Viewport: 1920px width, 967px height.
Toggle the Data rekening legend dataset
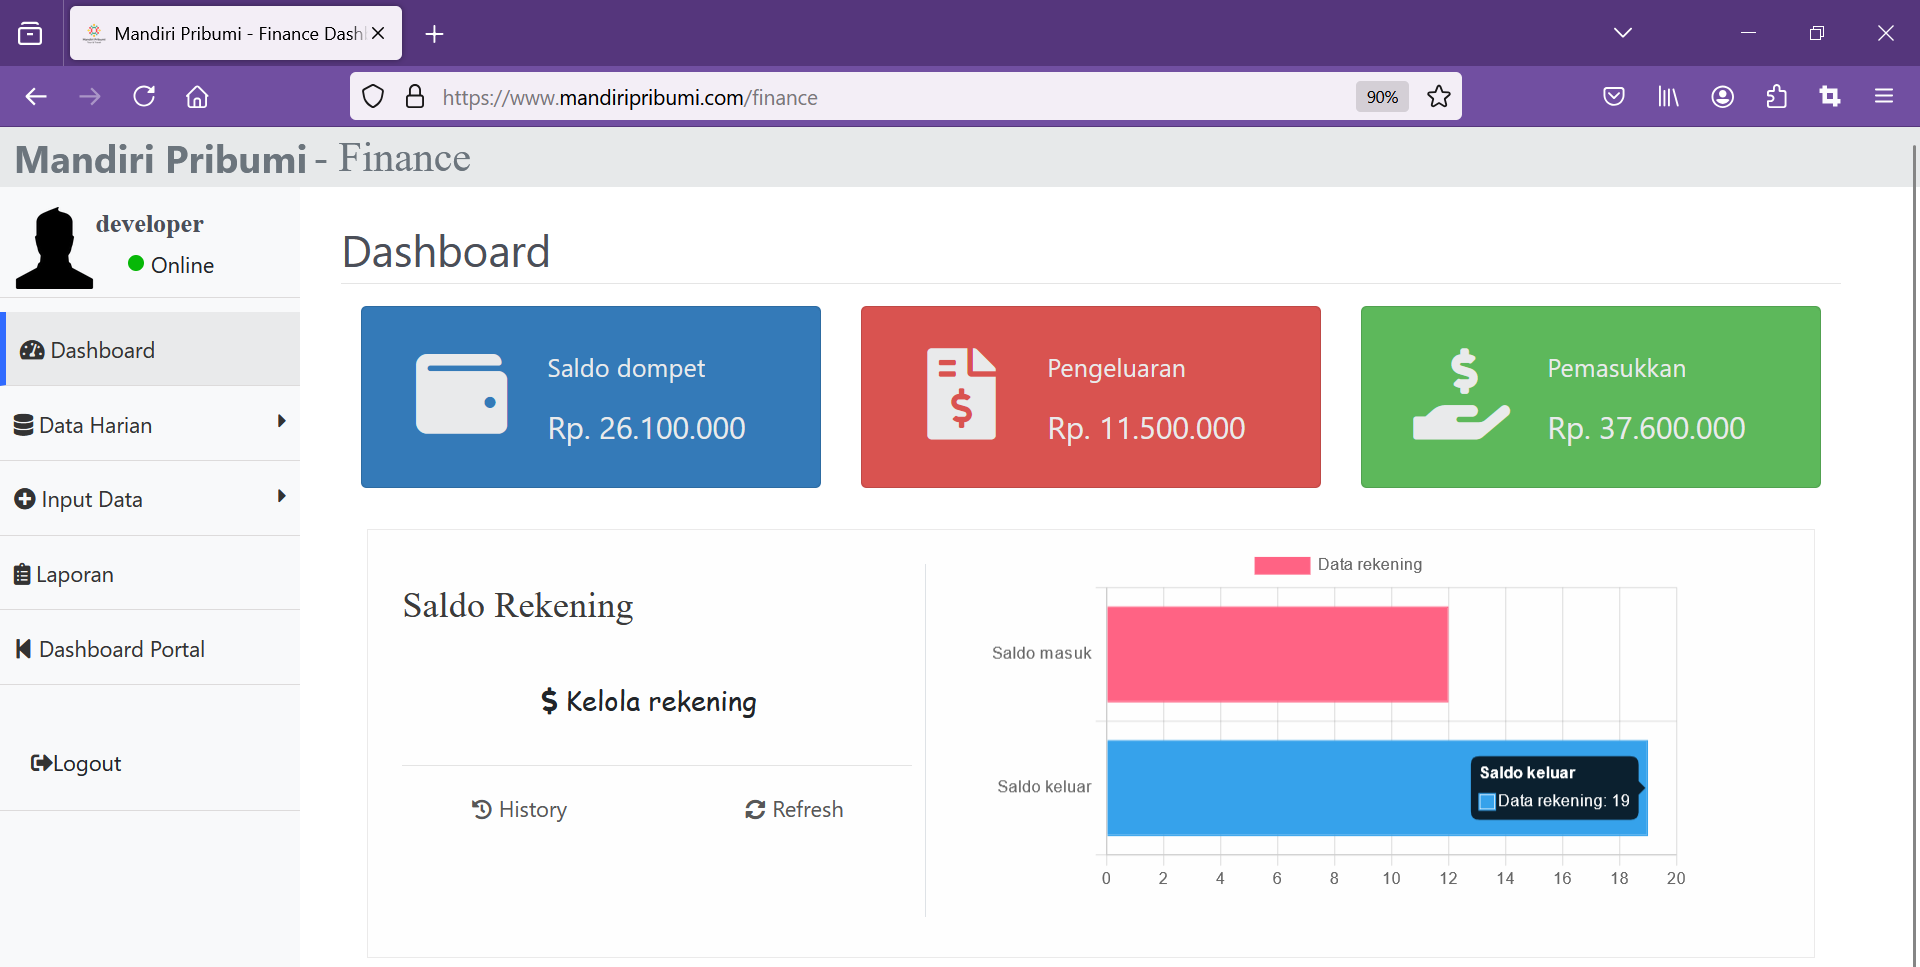pyautogui.click(x=1338, y=565)
